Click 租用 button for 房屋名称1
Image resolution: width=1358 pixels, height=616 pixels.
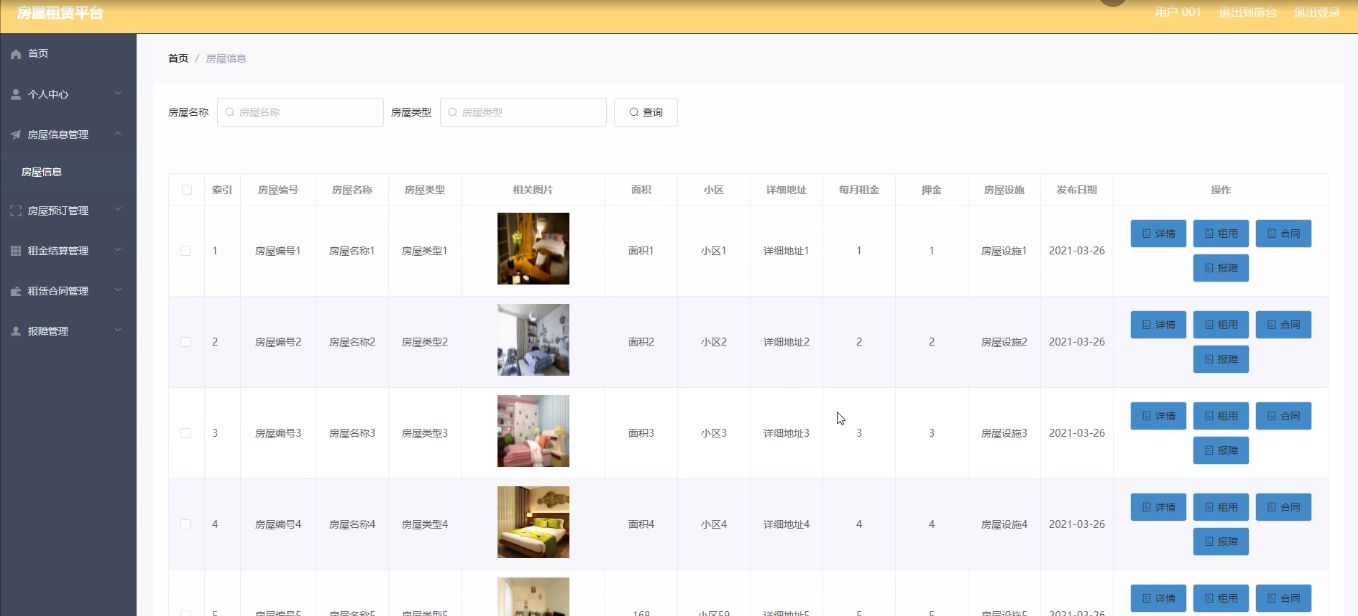pos(1221,234)
